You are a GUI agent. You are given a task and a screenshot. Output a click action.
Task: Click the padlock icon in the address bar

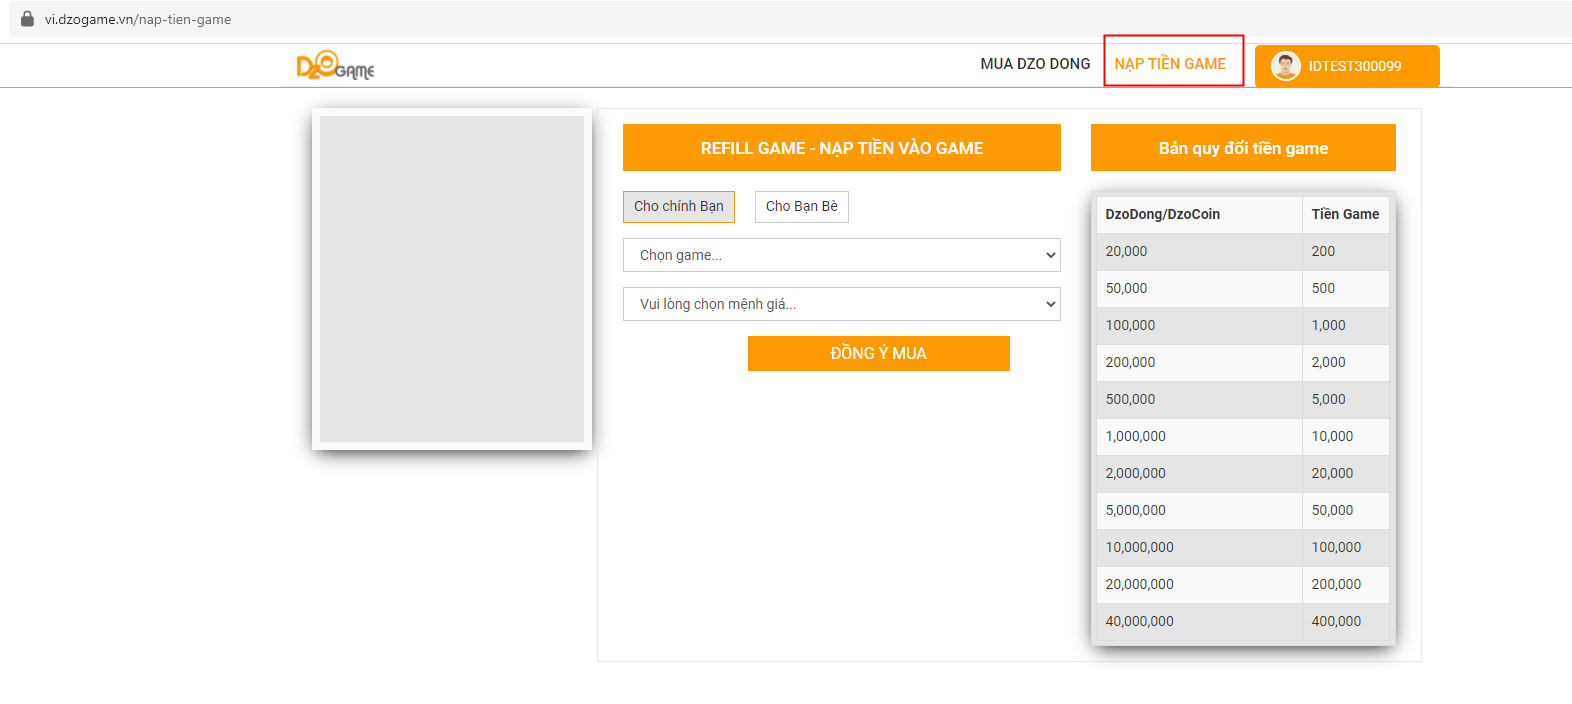click(27, 19)
